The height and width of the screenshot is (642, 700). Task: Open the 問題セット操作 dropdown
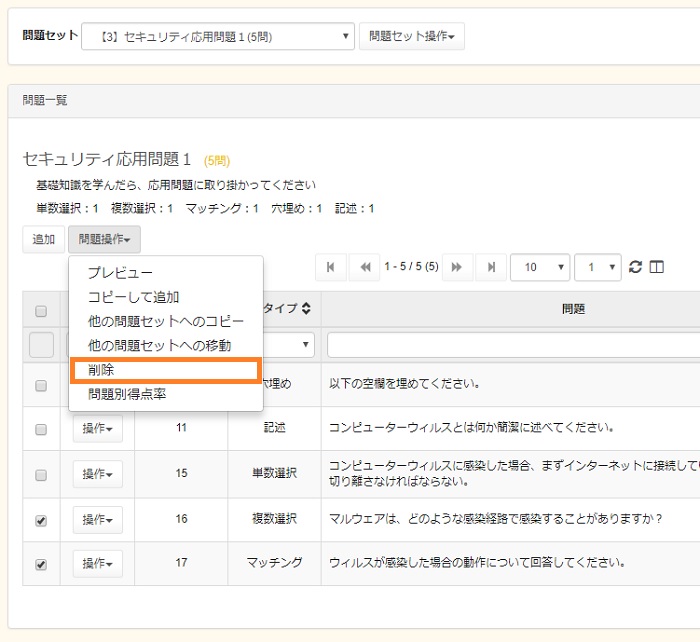(411, 37)
